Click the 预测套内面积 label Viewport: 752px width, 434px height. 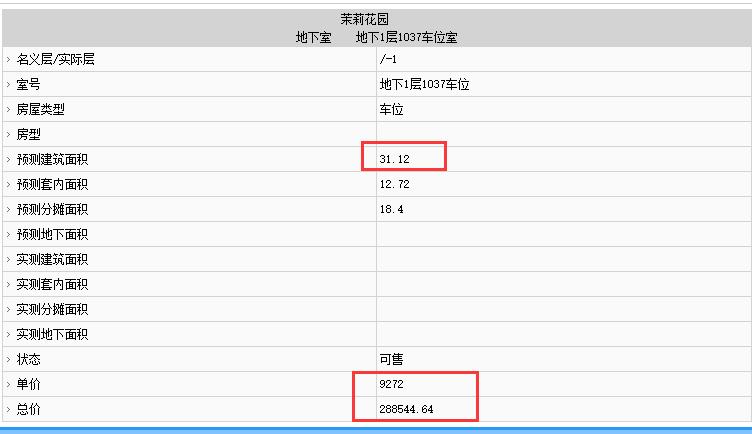(x=52, y=184)
